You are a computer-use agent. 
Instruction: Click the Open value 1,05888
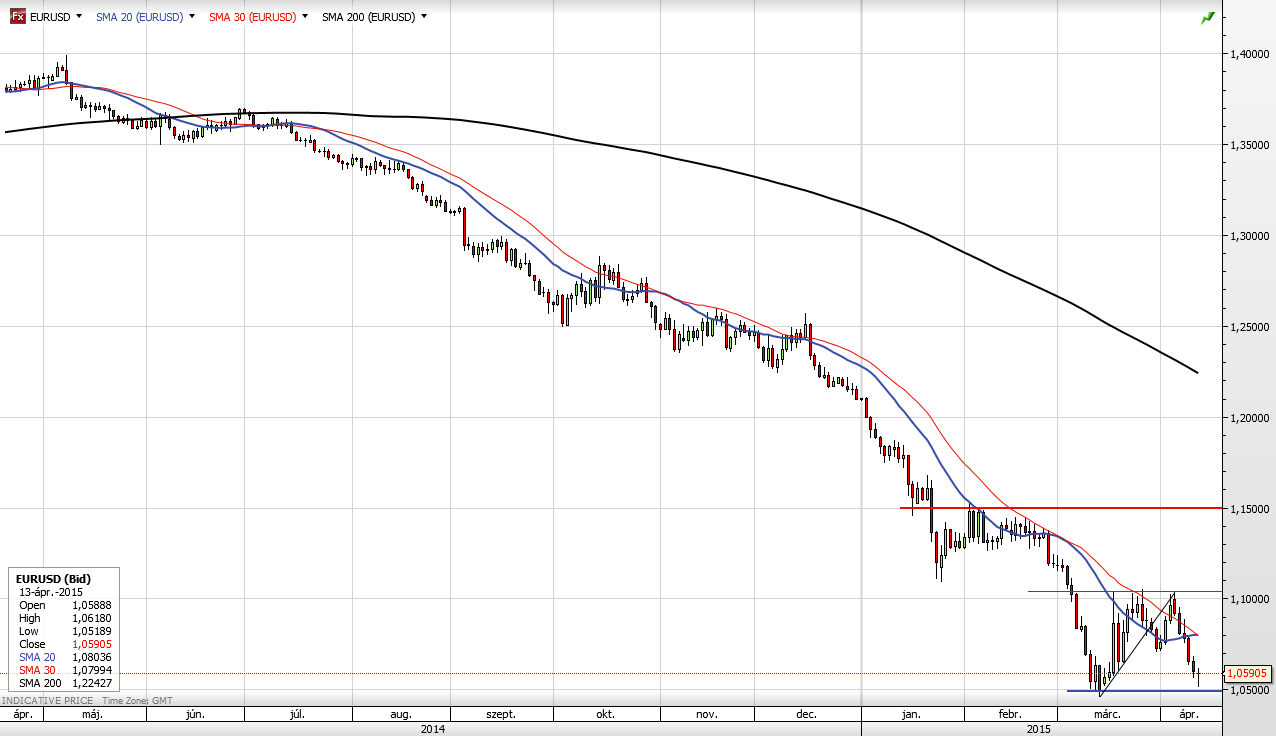click(92, 605)
